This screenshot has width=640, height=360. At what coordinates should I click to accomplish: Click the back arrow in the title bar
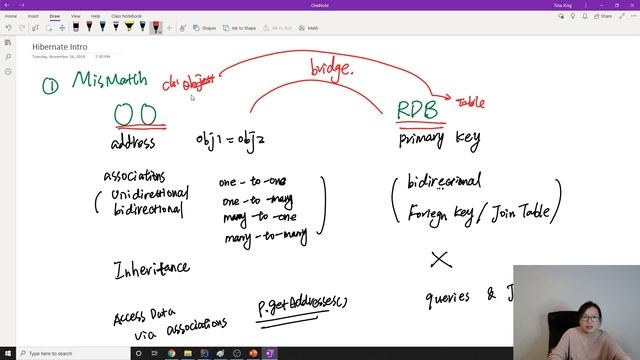pyautogui.click(x=7, y=5)
